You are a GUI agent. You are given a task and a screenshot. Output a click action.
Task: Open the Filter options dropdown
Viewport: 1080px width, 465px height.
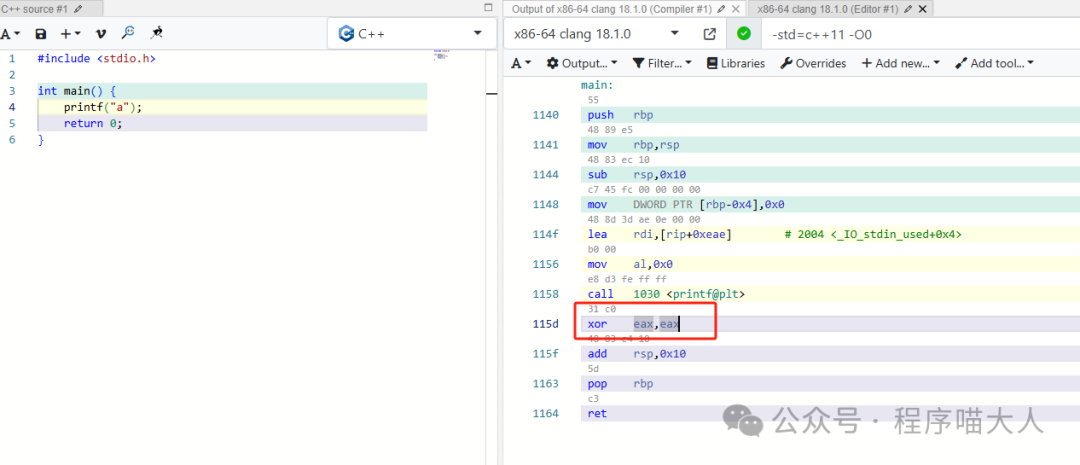pyautogui.click(x=662, y=63)
